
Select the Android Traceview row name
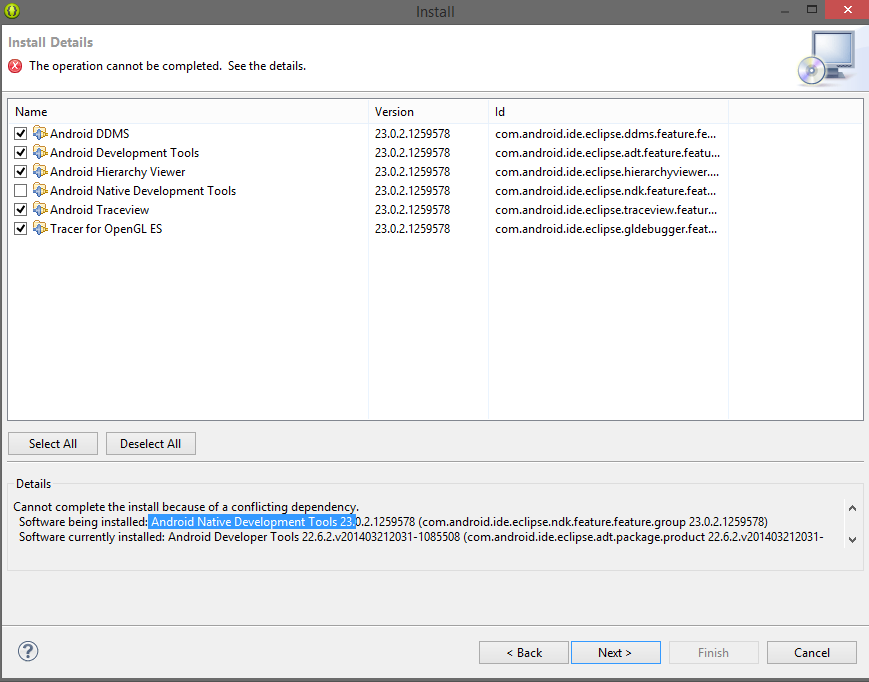coord(100,209)
